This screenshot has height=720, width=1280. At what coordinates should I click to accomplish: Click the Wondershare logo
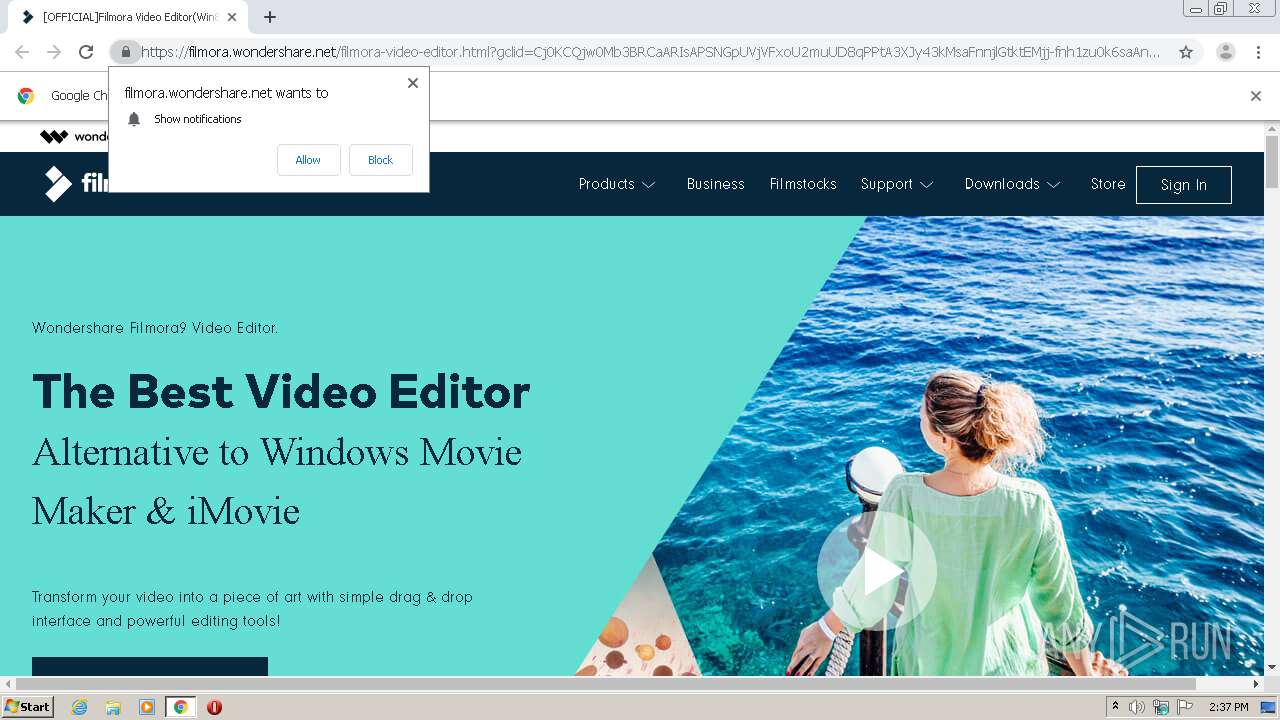click(x=74, y=137)
